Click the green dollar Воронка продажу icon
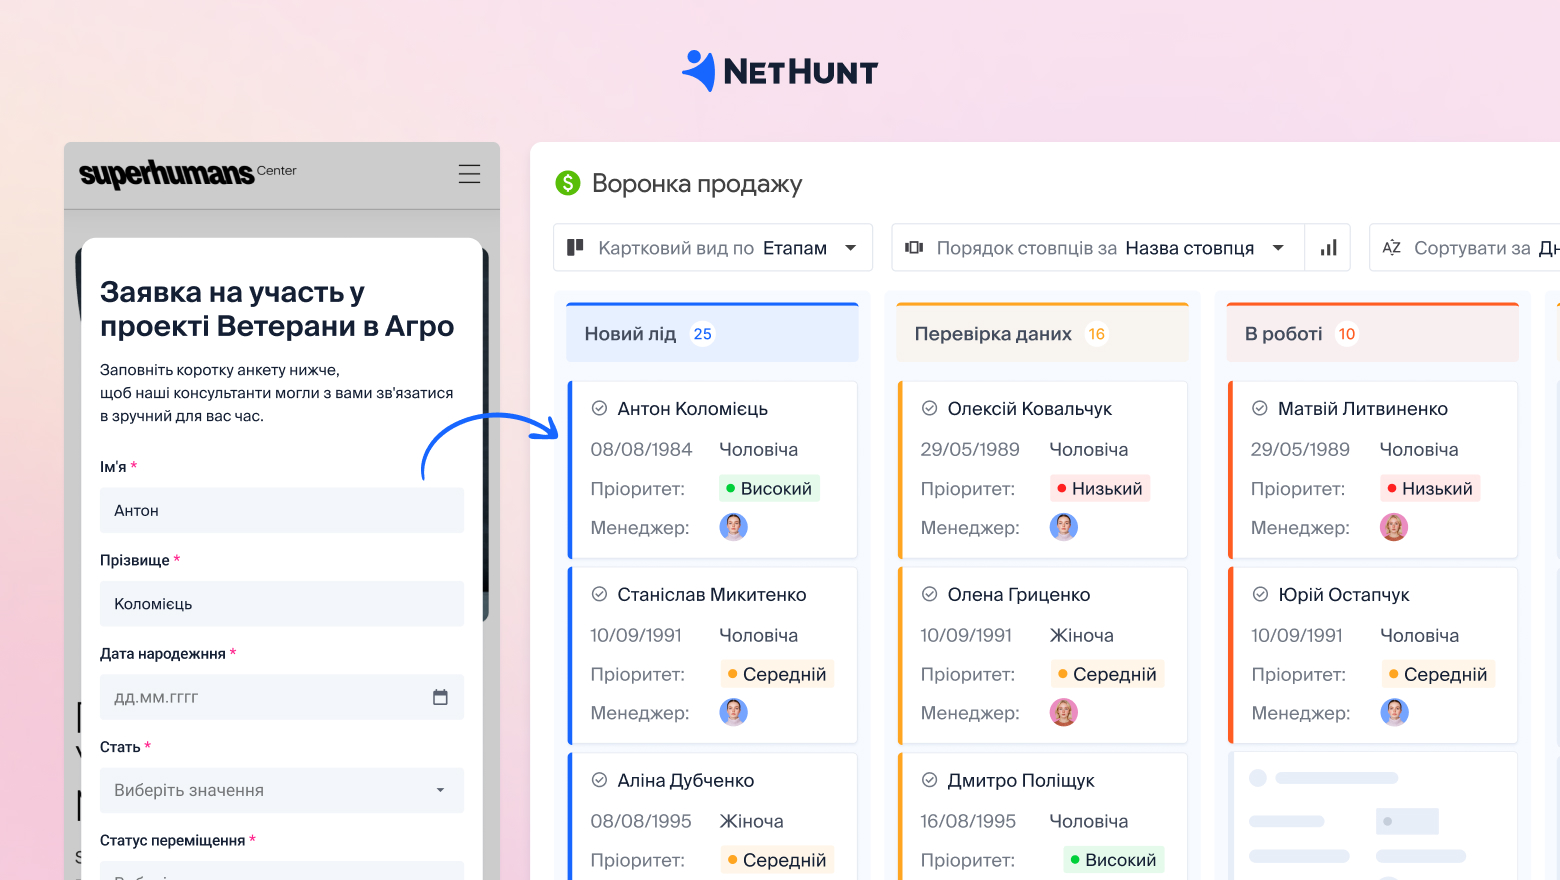The image size is (1560, 880). pyautogui.click(x=568, y=183)
